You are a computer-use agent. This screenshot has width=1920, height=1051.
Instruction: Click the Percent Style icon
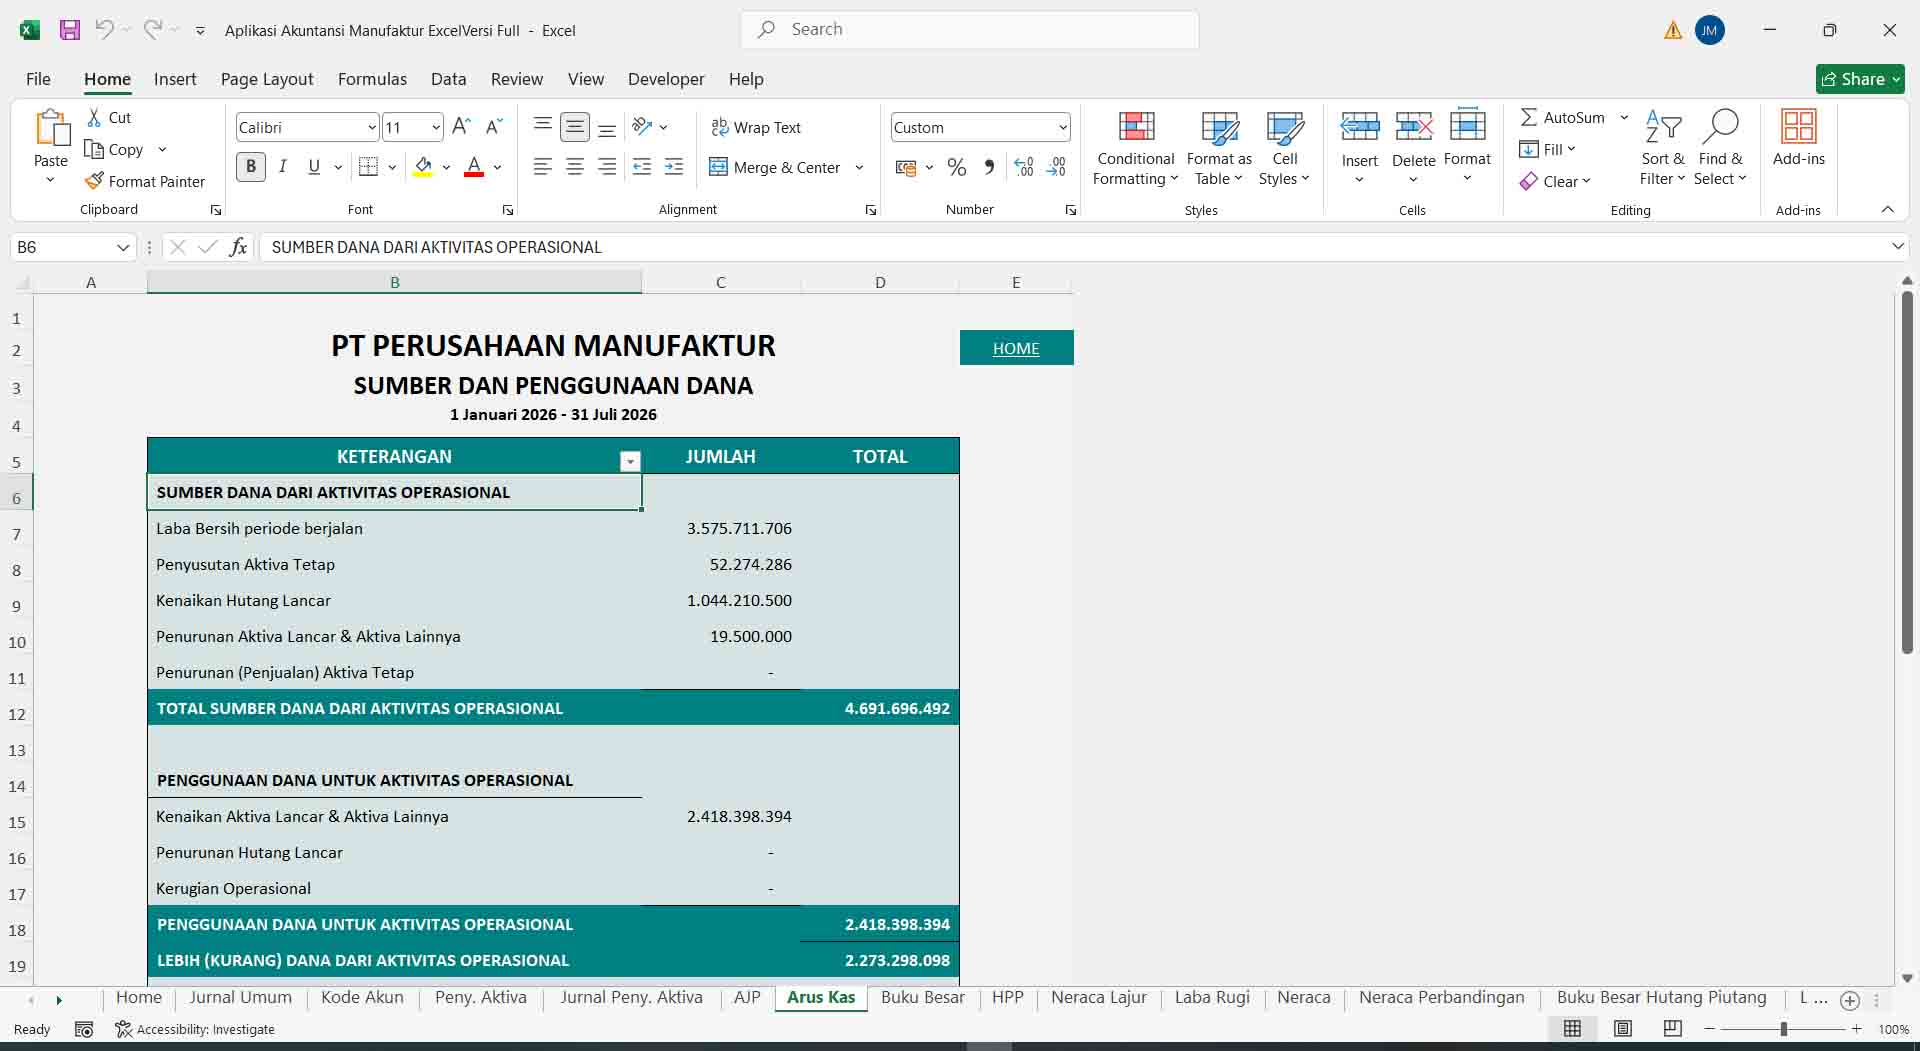click(x=956, y=167)
